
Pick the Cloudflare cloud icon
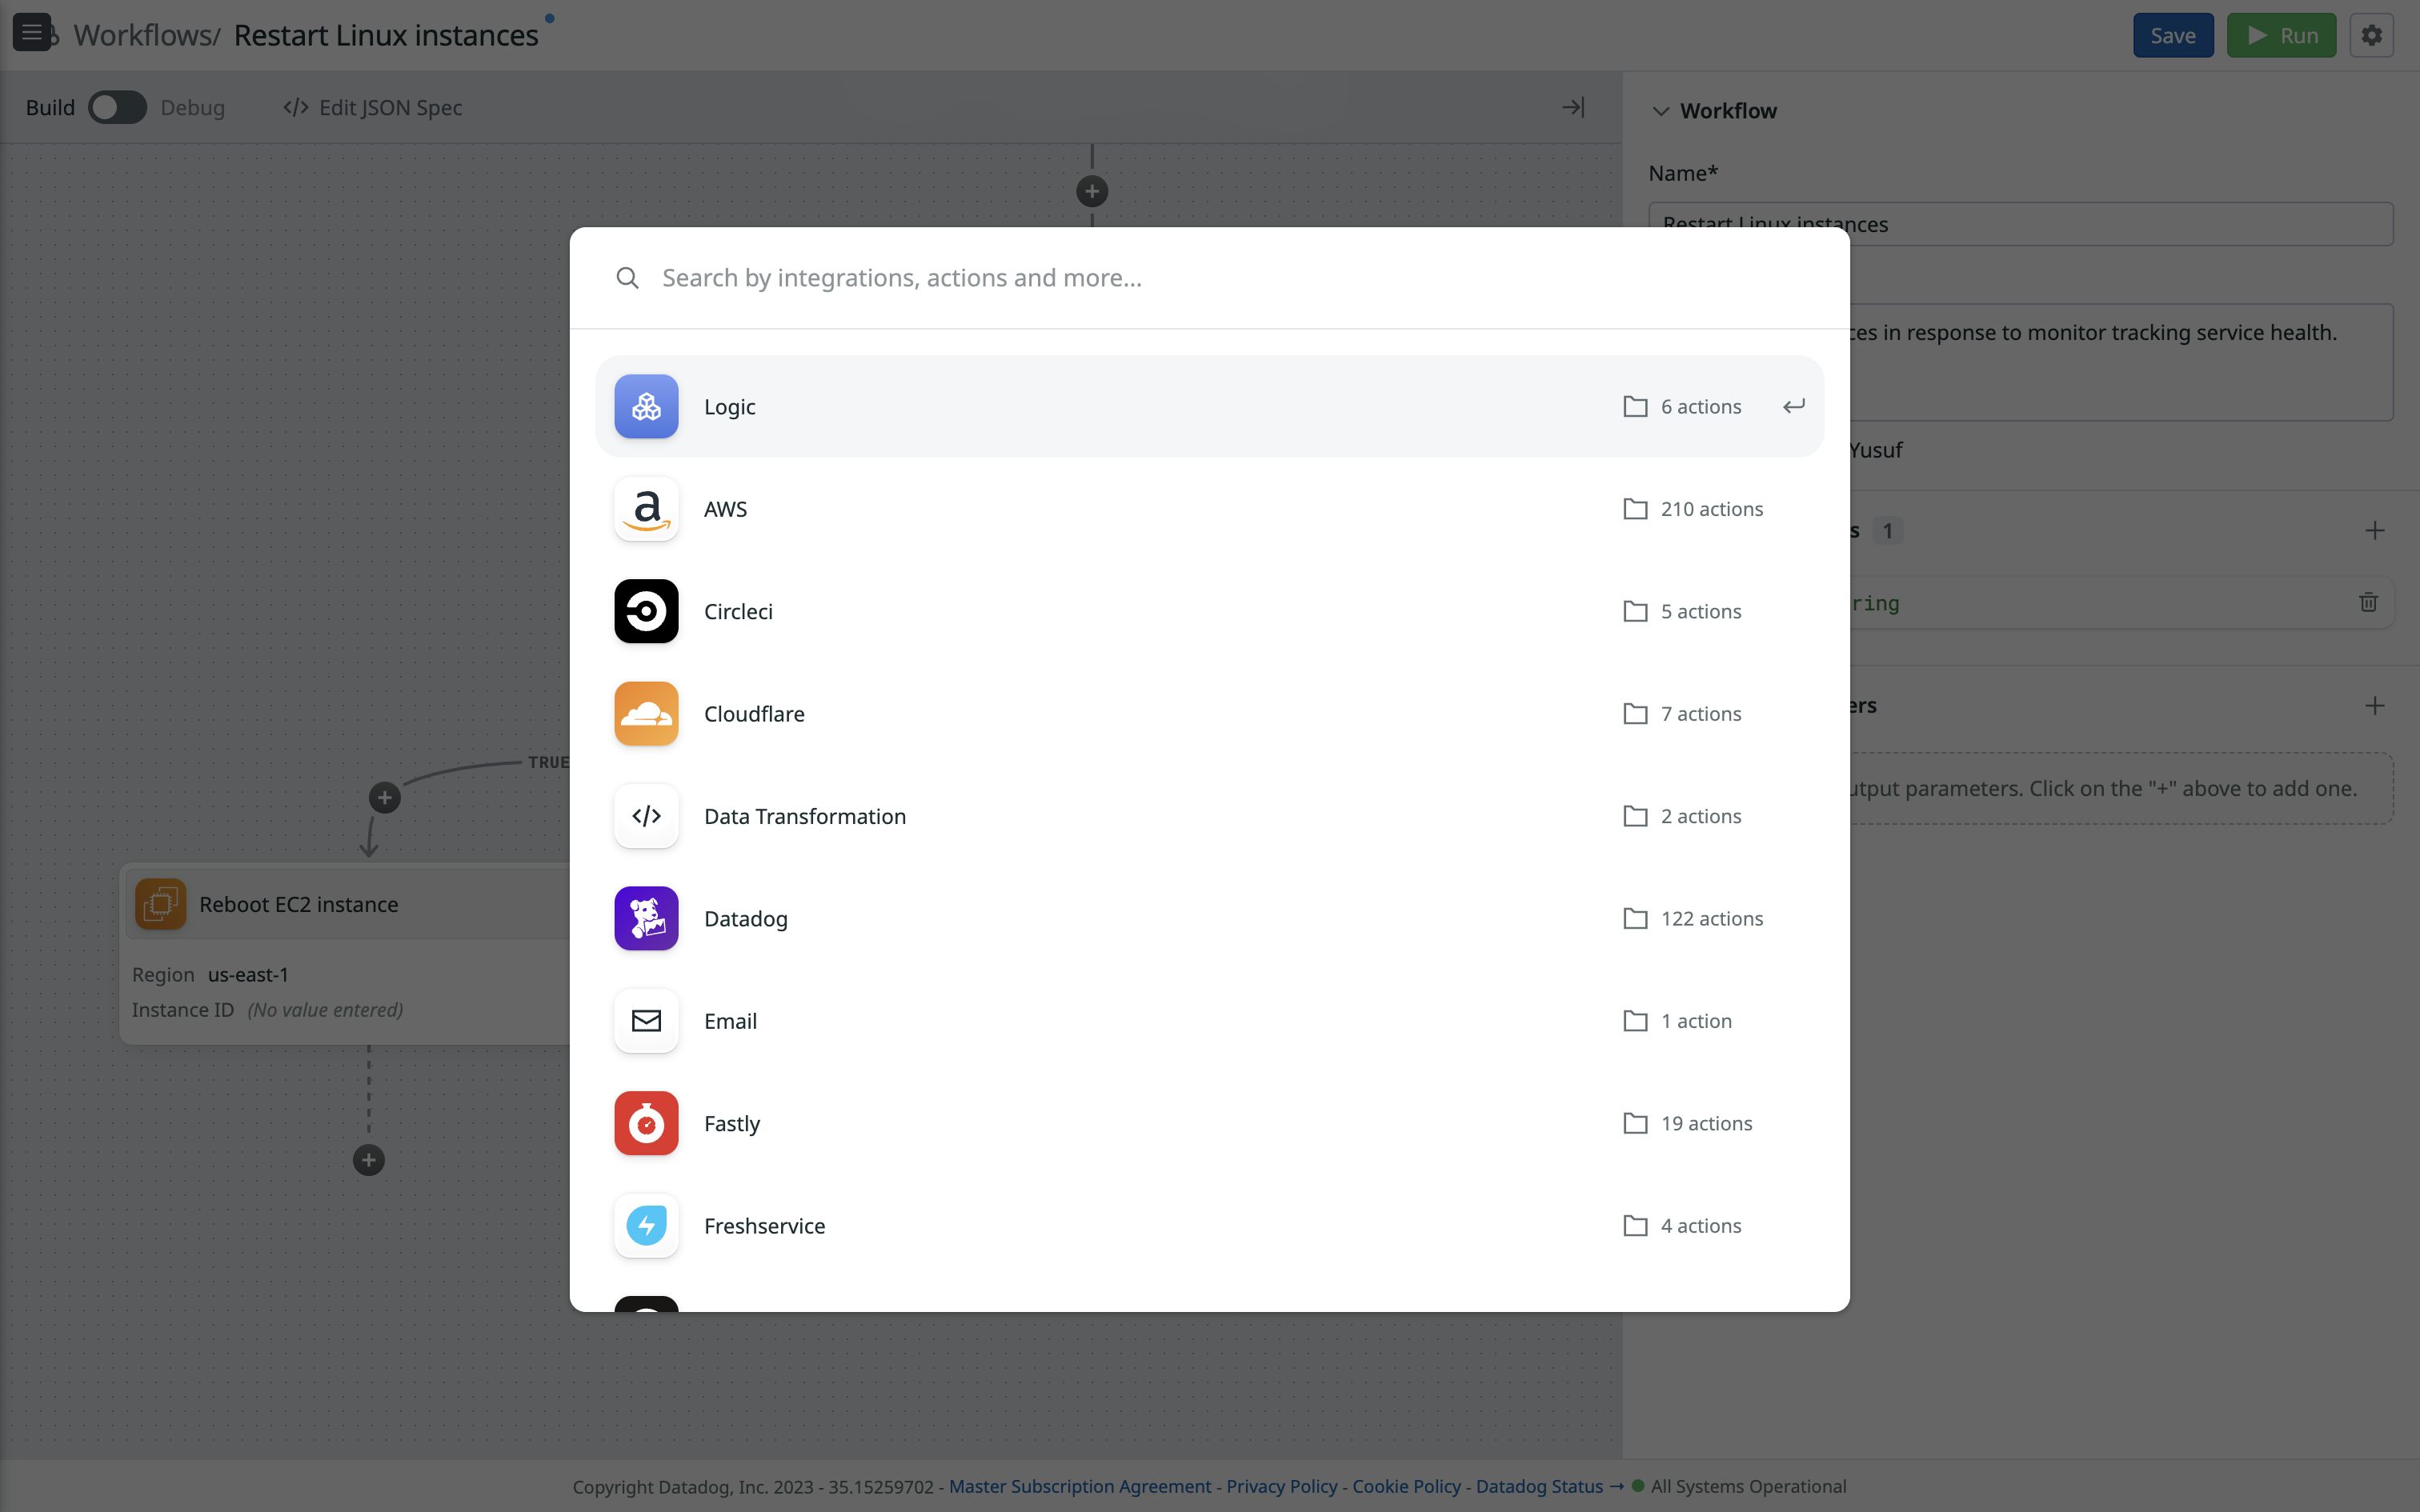click(646, 714)
